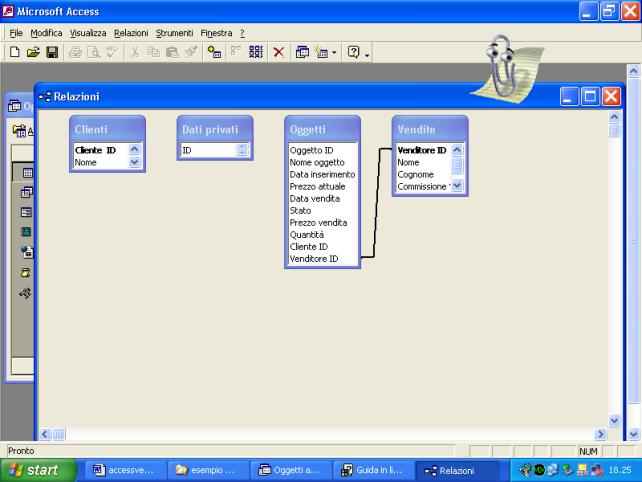Click scroll up arrow in Clienti table box
The width and height of the screenshot is (642, 482).
coord(134,149)
